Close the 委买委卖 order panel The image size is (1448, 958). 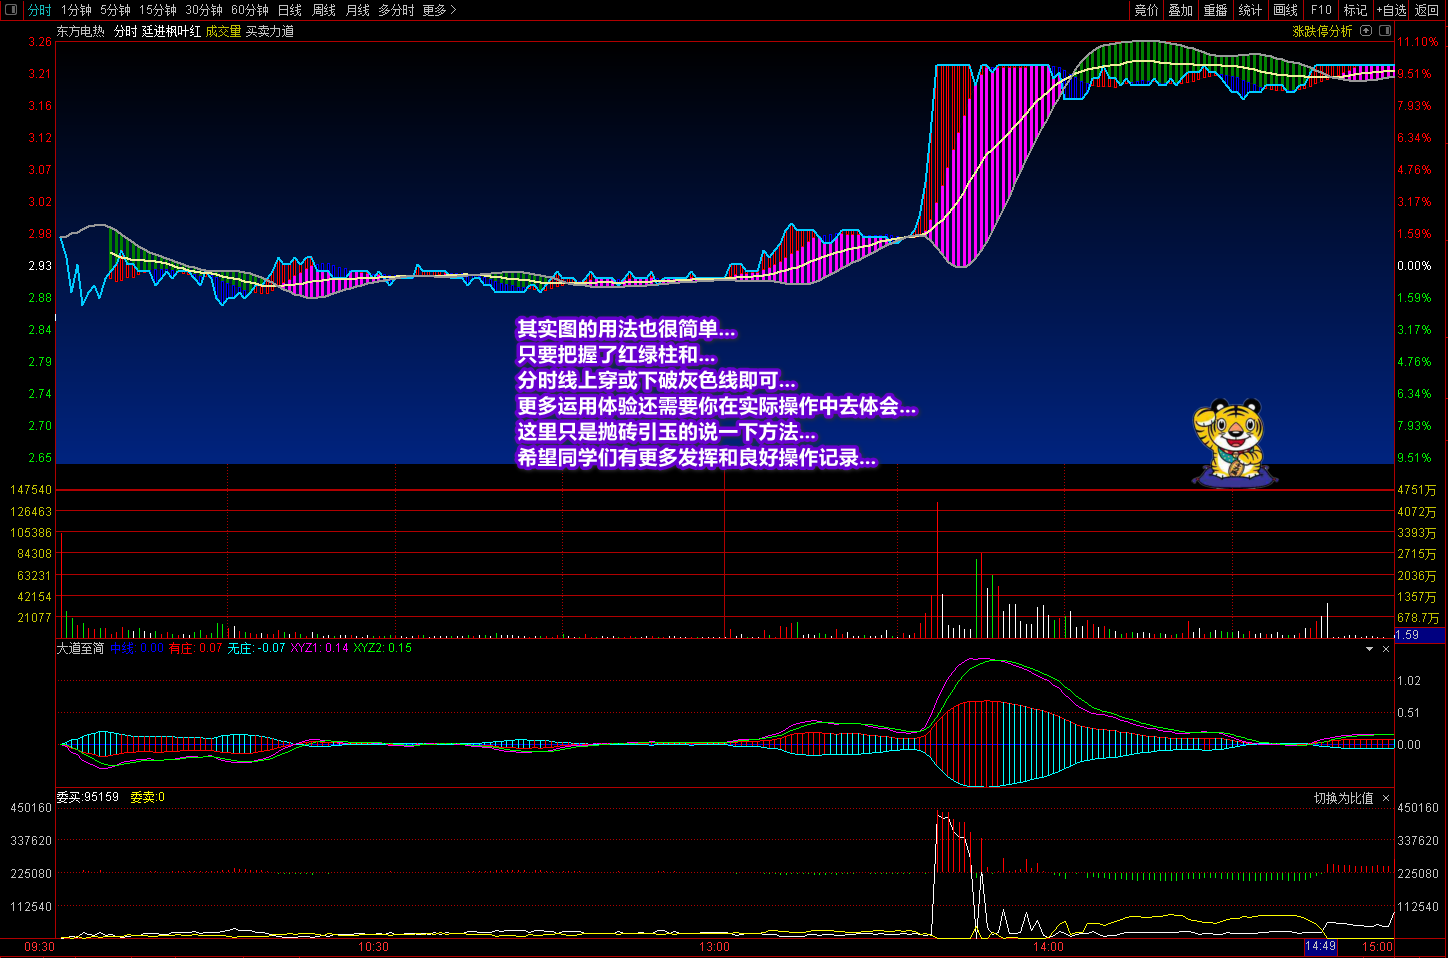(1386, 798)
